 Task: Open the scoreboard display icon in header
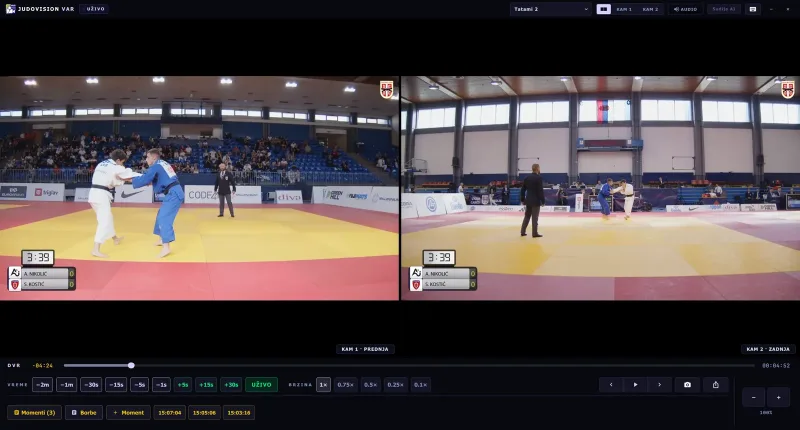pos(753,9)
